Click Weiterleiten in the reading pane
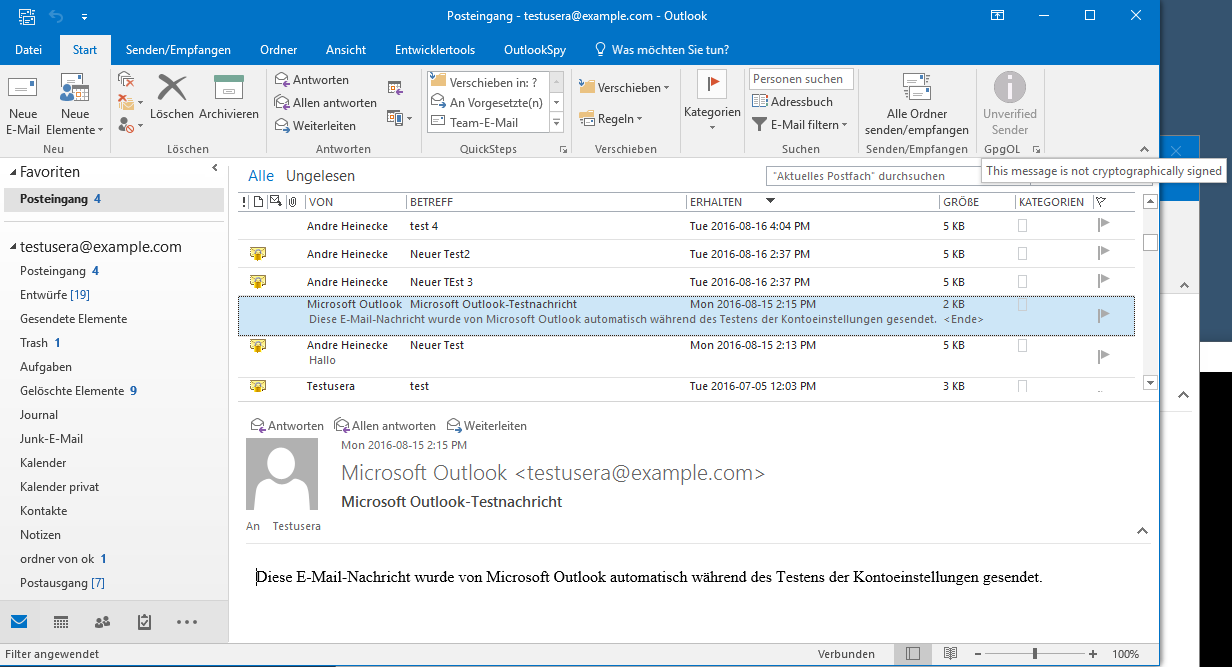 click(487, 426)
